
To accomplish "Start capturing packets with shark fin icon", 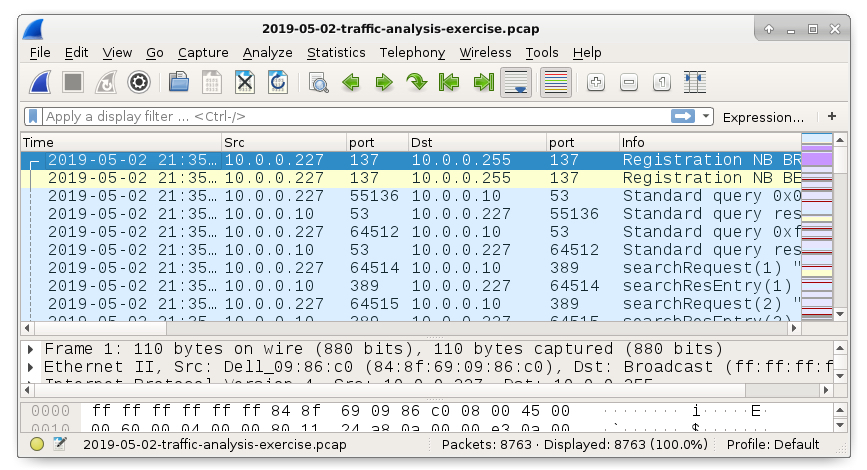I will (40, 83).
